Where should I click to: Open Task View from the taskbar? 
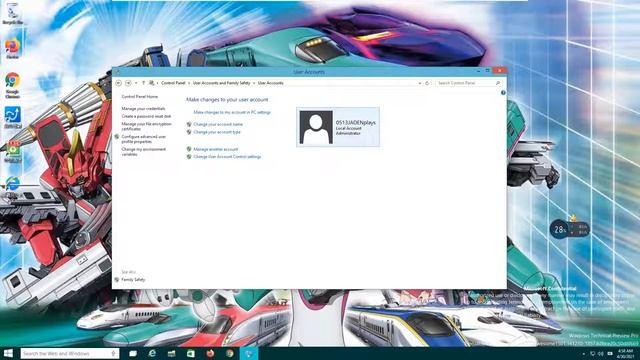[x=133, y=353]
